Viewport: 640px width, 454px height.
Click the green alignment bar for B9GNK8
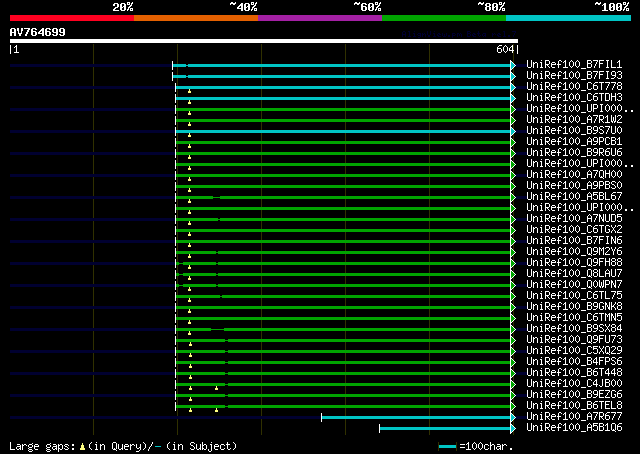click(x=343, y=308)
